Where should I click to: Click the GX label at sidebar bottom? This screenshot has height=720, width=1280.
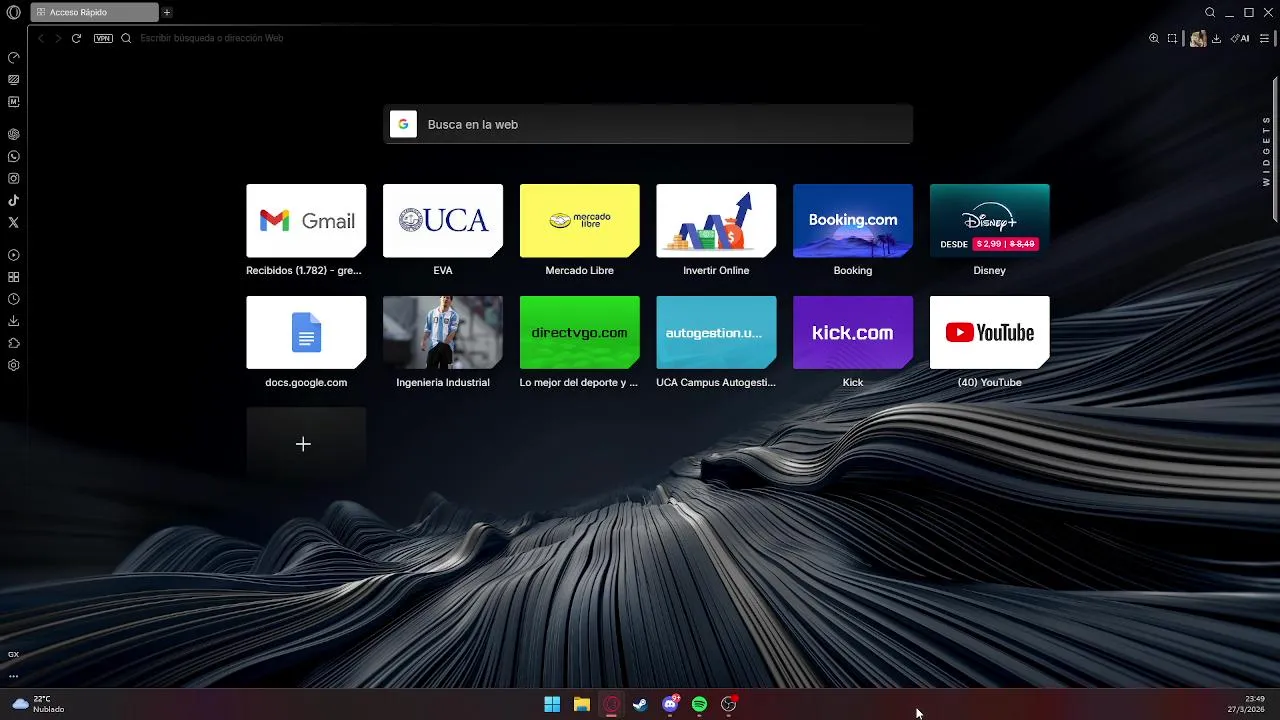[13, 654]
